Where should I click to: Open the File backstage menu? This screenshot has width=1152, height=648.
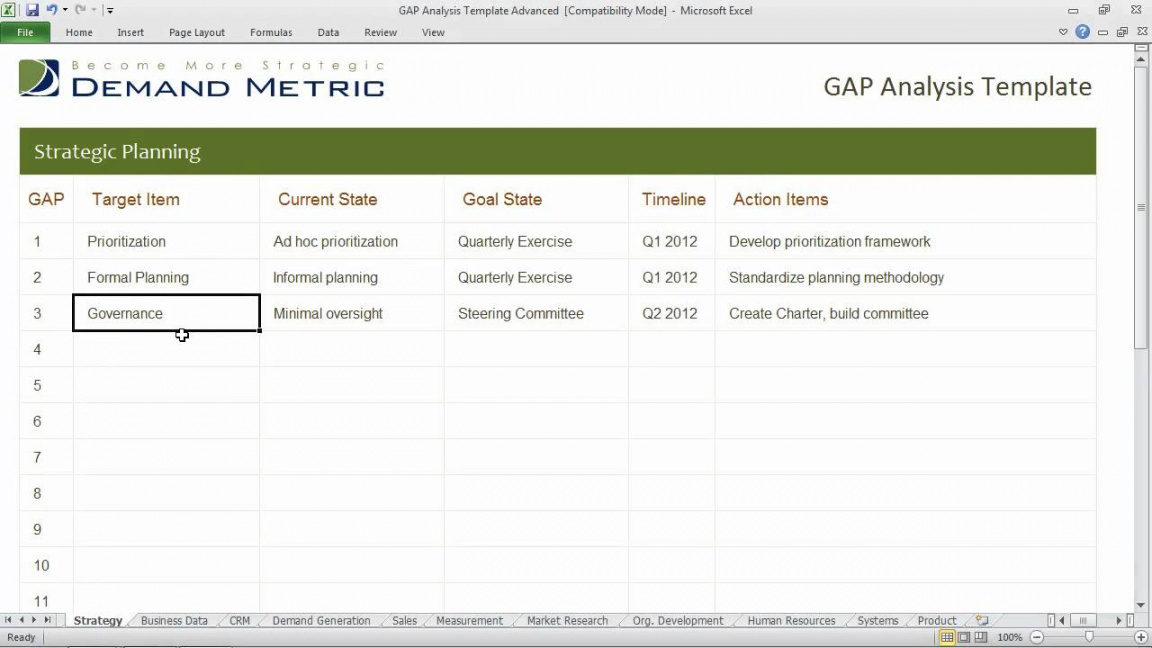click(x=25, y=32)
